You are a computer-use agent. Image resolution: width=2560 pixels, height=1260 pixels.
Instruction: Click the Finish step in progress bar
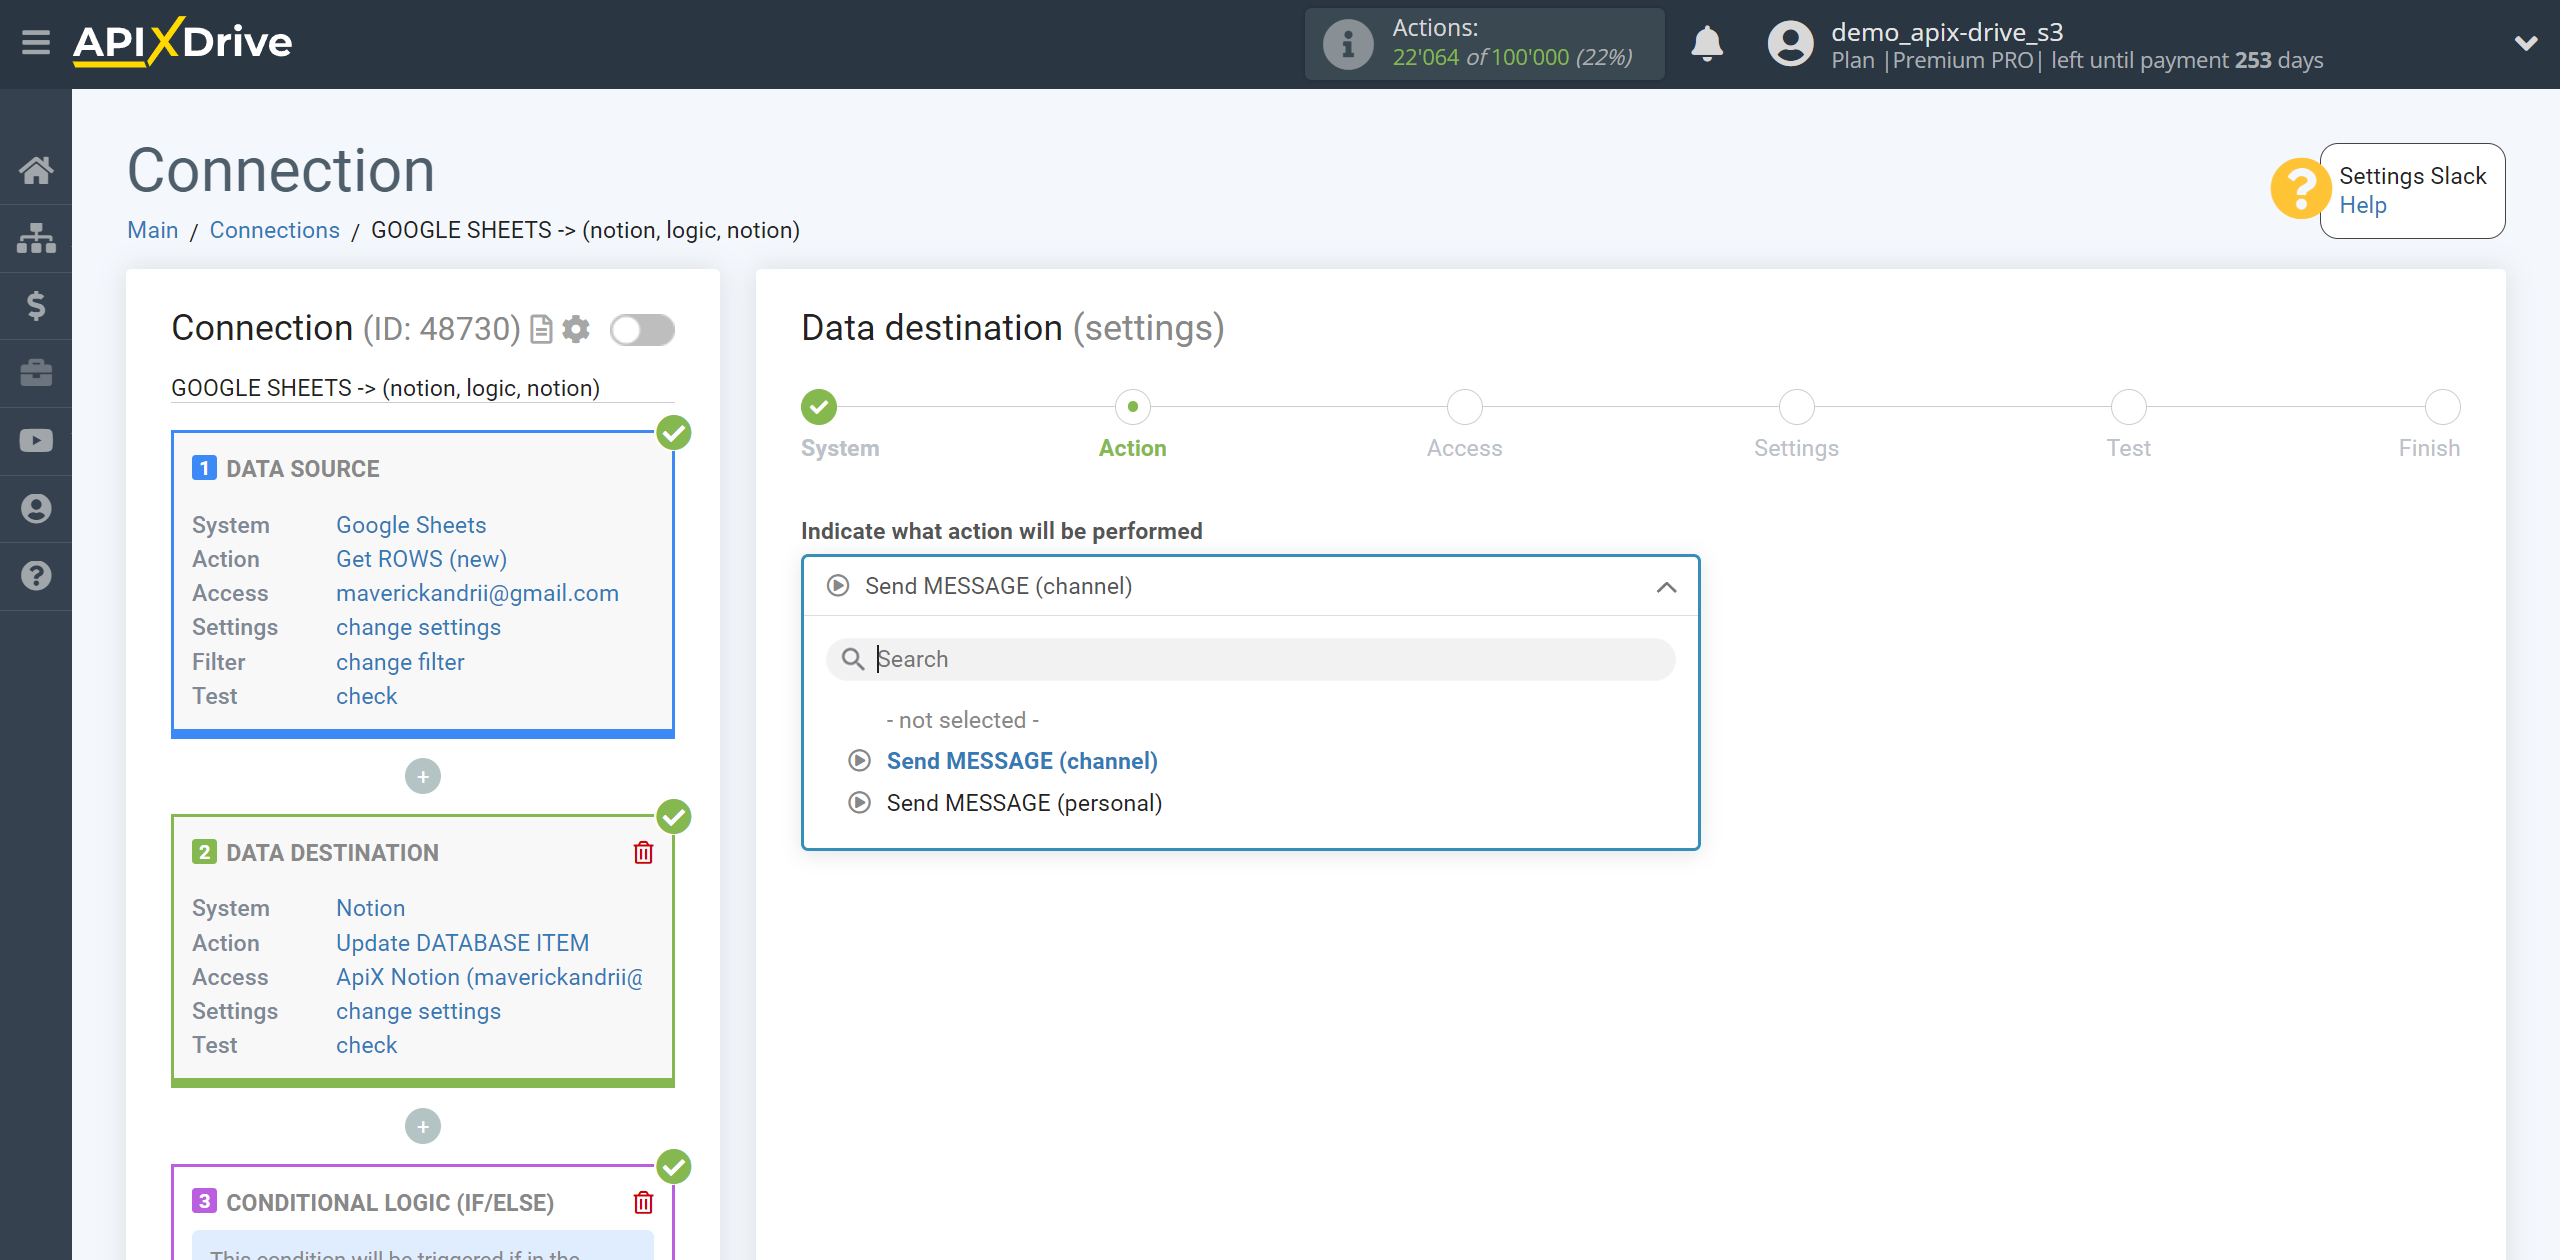[x=2442, y=407]
